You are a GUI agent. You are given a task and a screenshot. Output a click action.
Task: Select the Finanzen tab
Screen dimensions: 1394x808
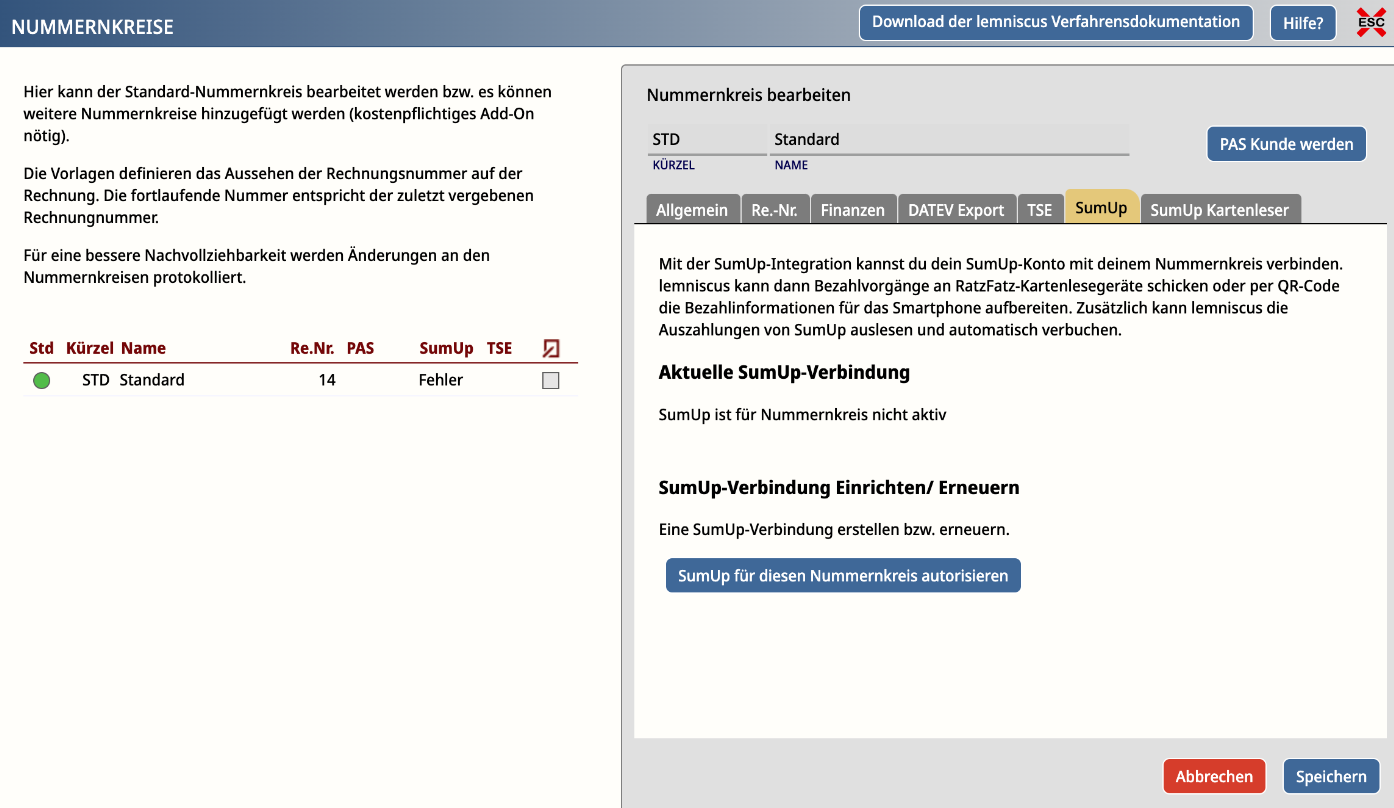click(x=853, y=209)
